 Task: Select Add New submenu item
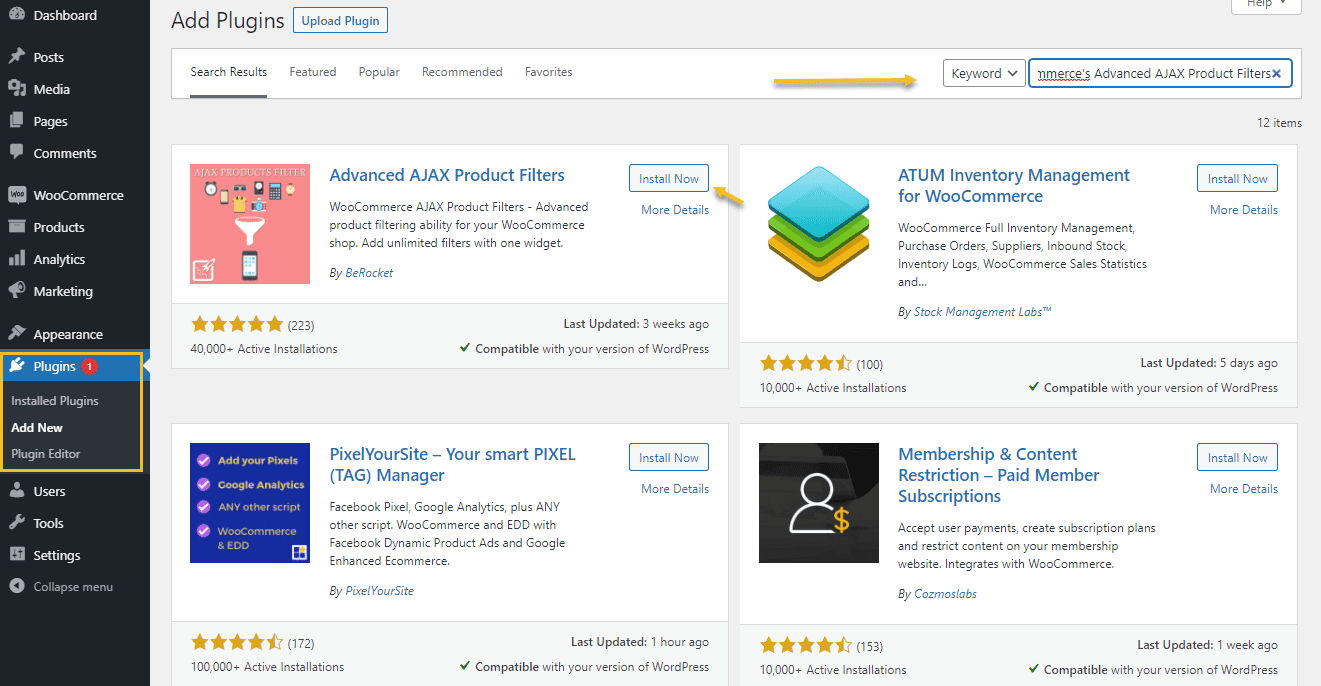pos(37,427)
